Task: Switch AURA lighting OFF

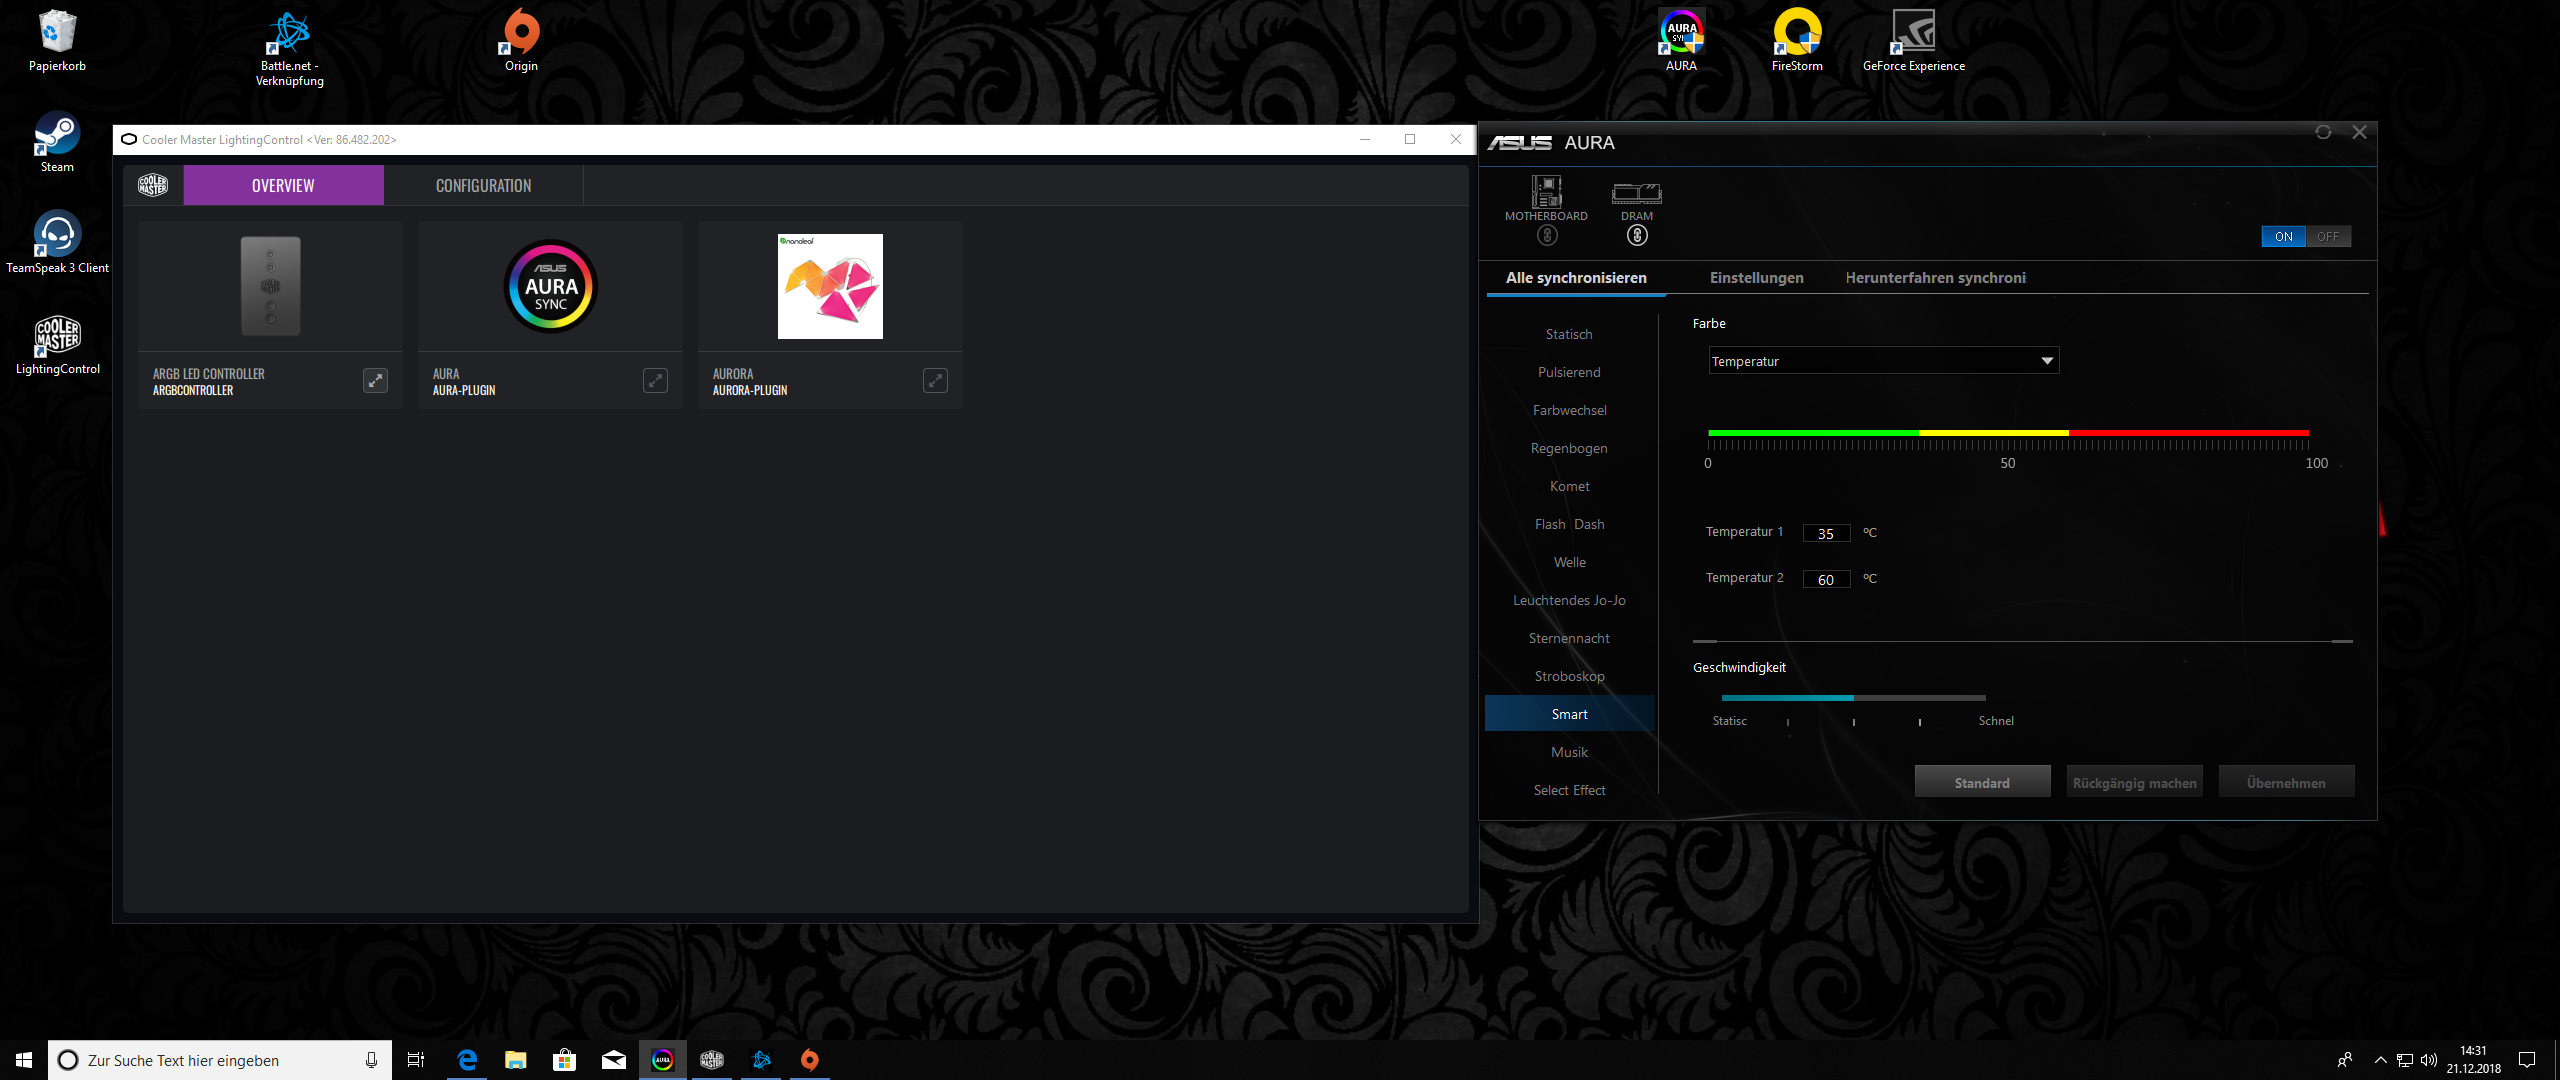Action: (2328, 237)
